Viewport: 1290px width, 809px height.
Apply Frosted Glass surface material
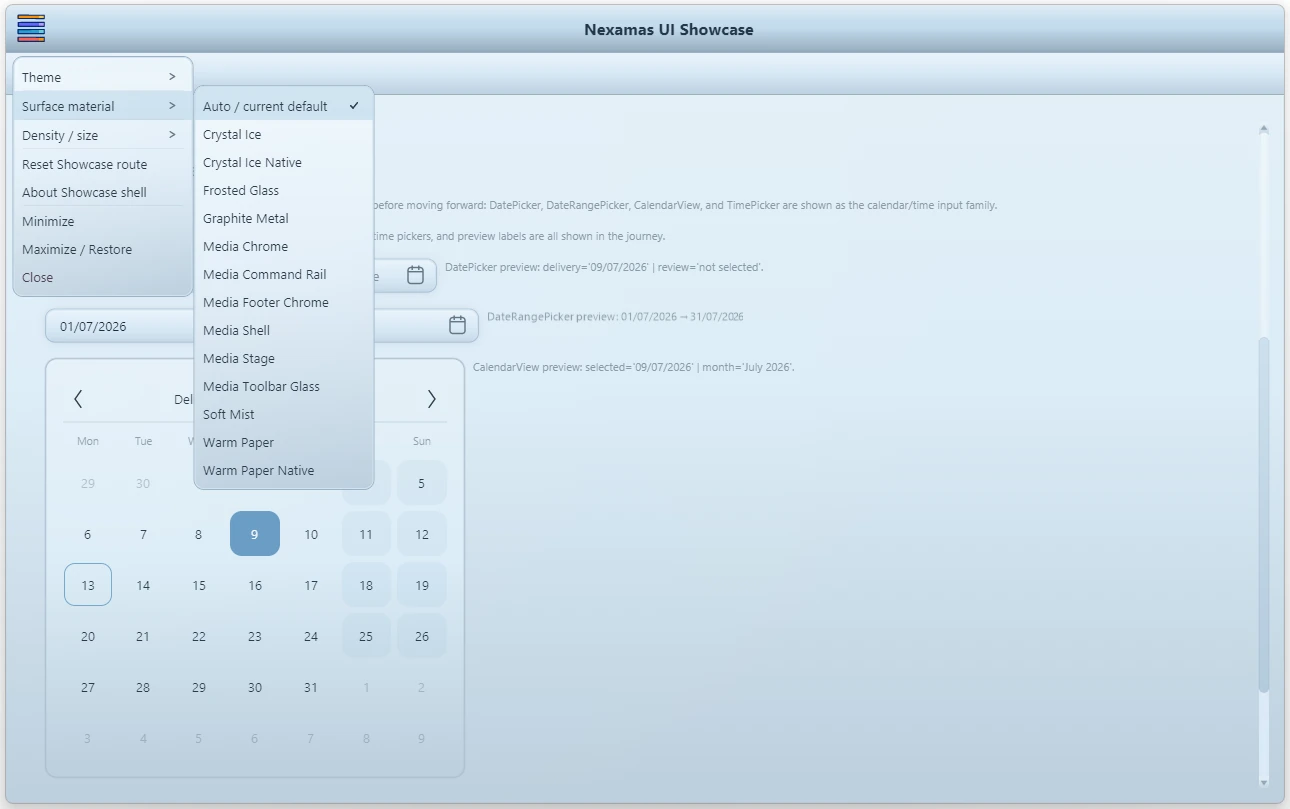tap(284, 190)
